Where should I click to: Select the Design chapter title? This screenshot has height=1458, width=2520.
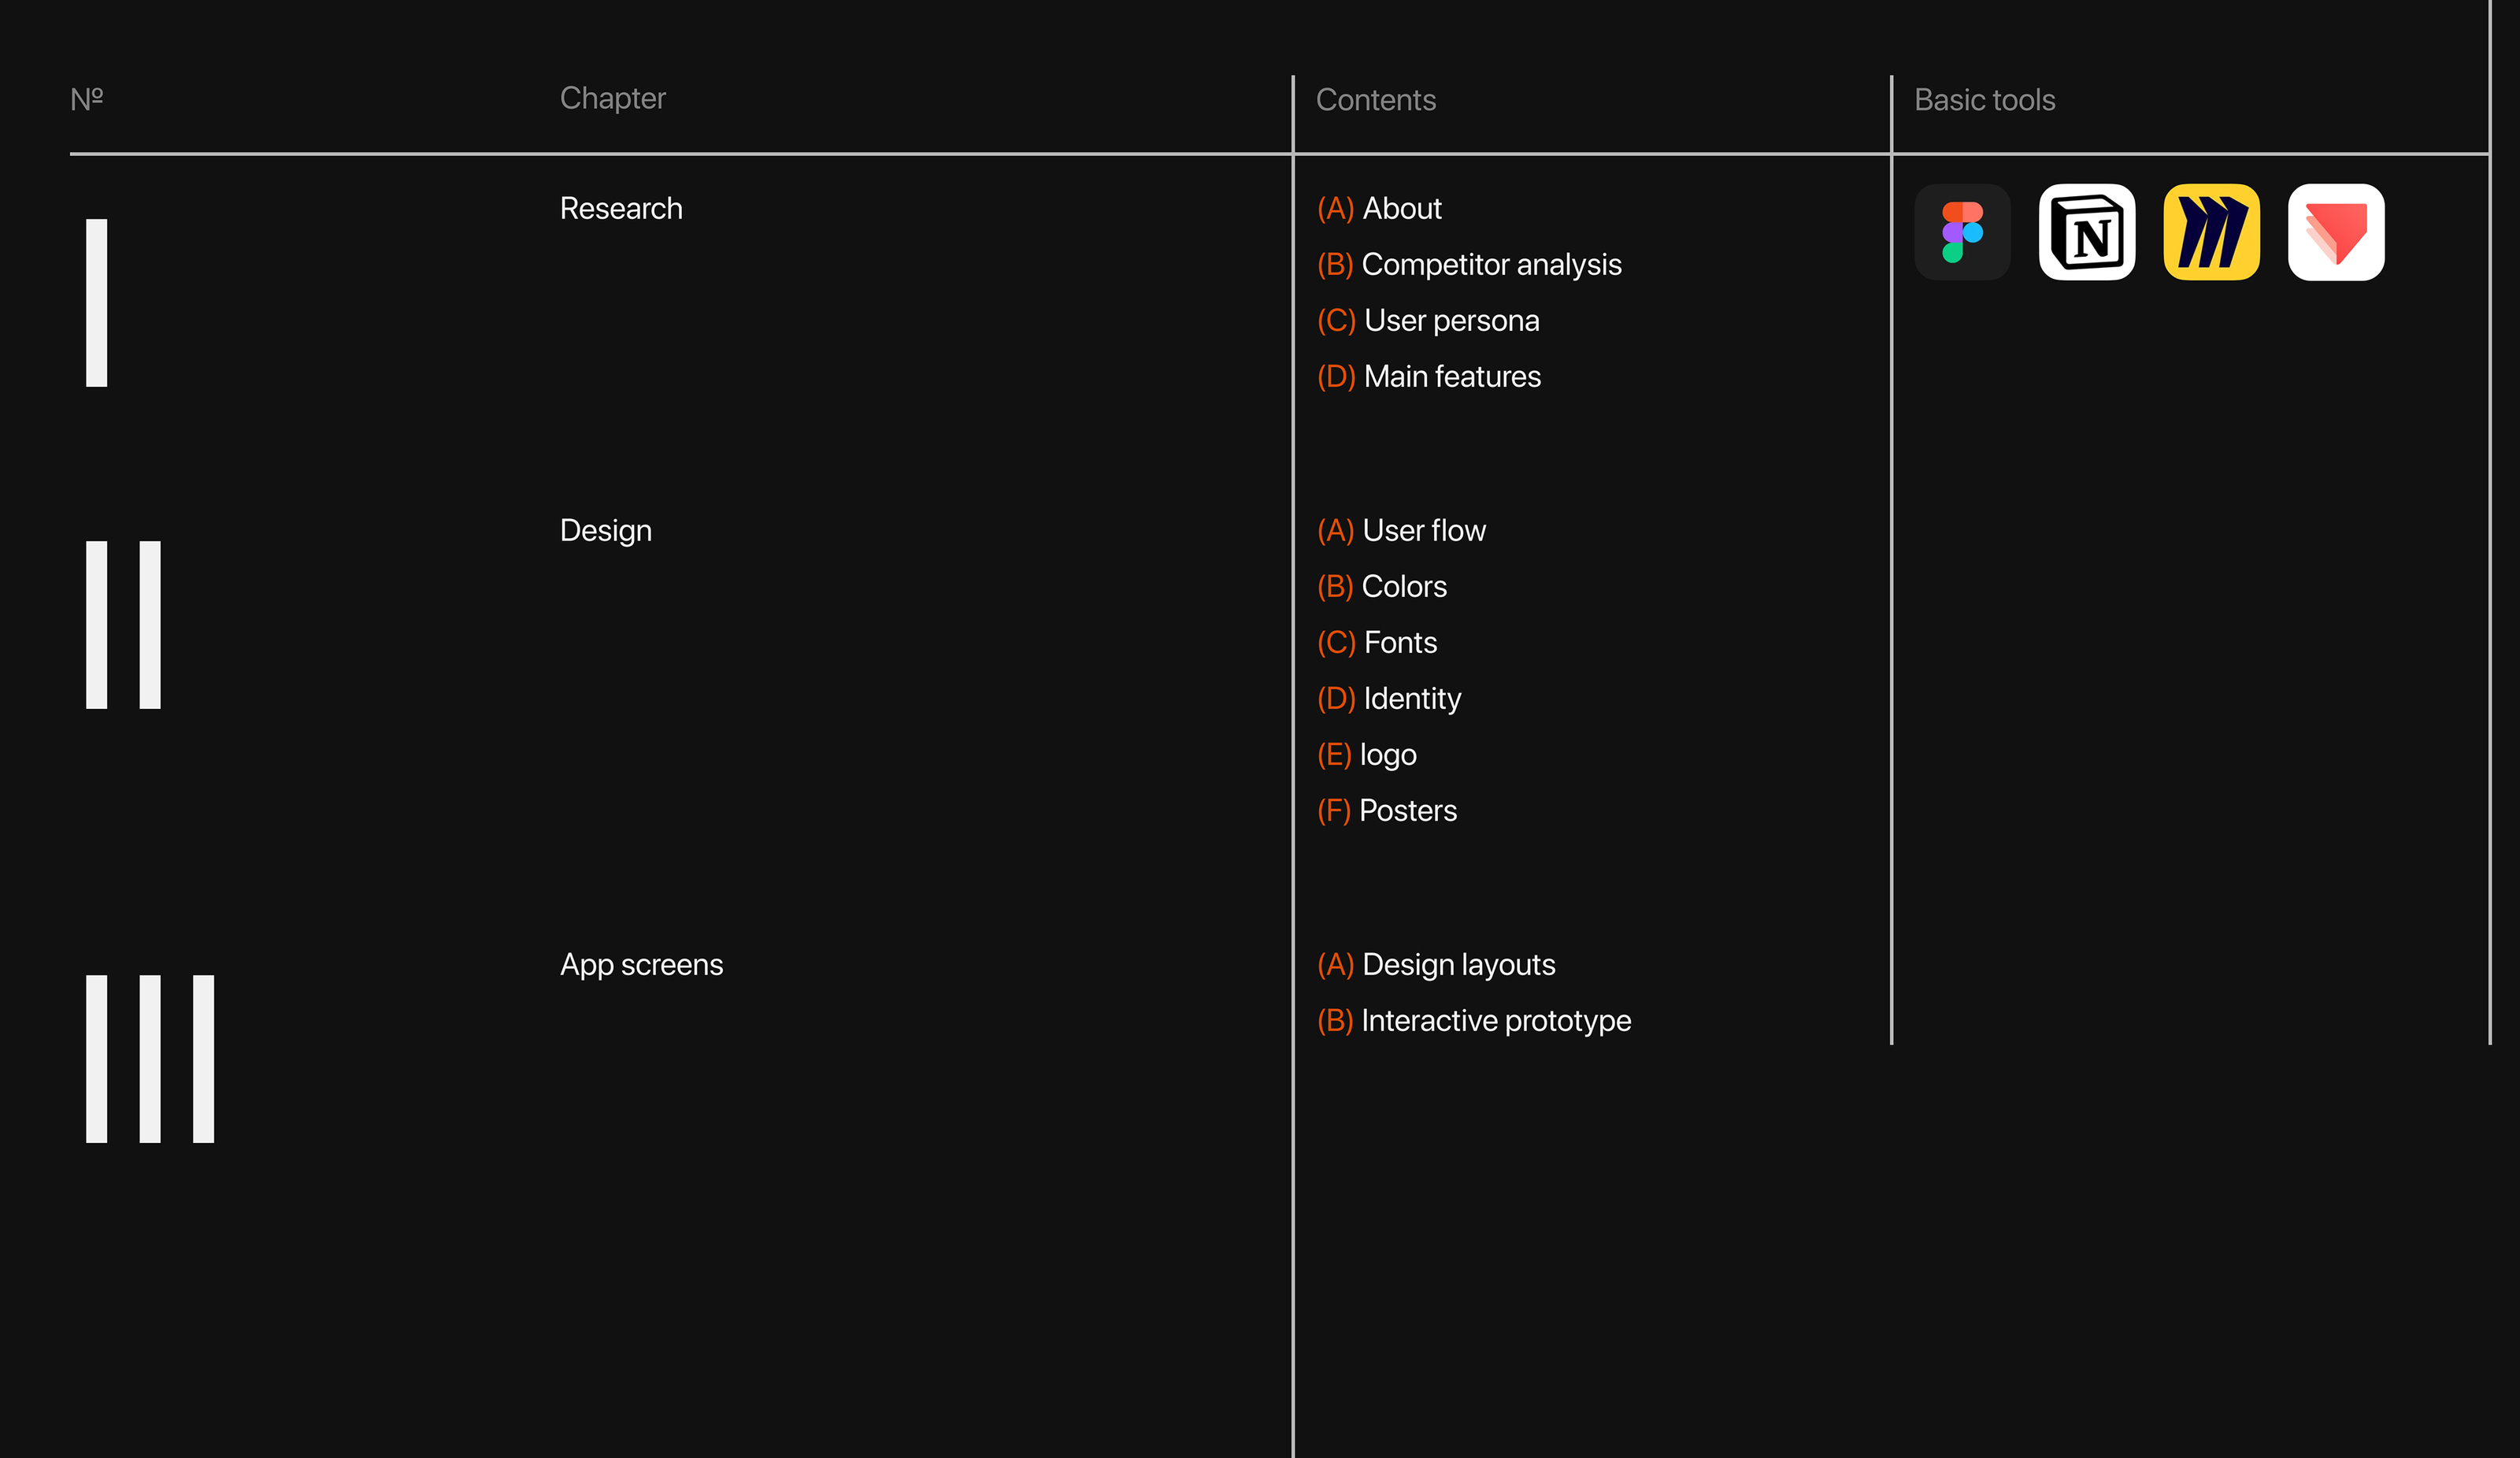pos(606,531)
